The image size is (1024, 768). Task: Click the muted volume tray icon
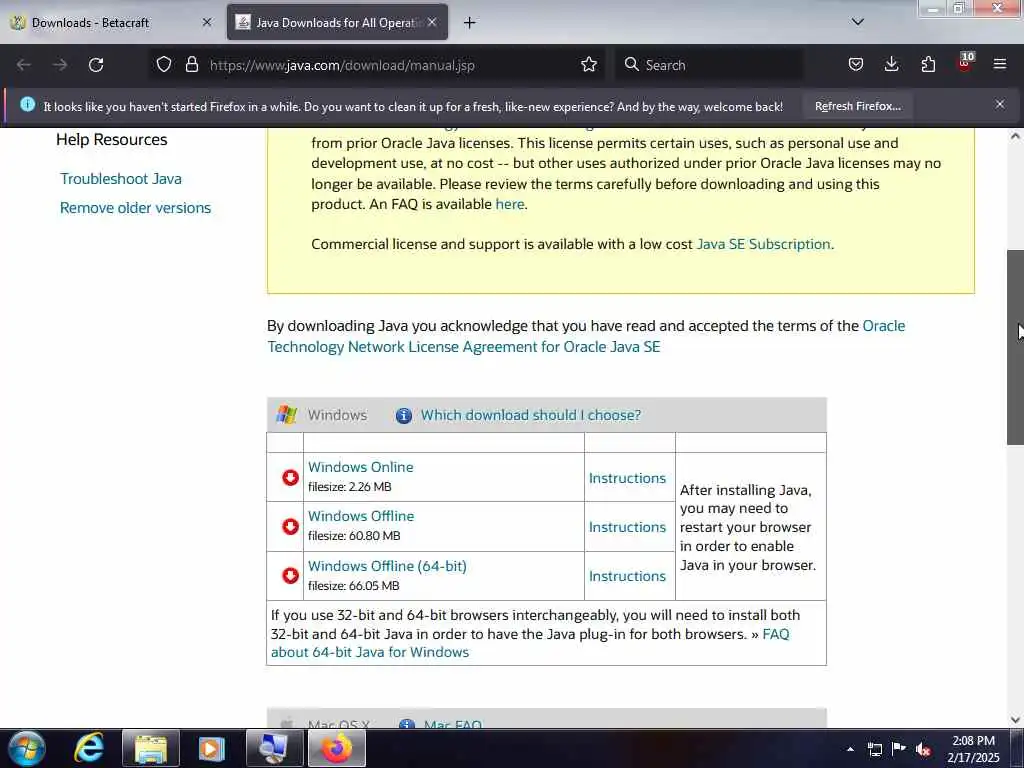pos(923,750)
